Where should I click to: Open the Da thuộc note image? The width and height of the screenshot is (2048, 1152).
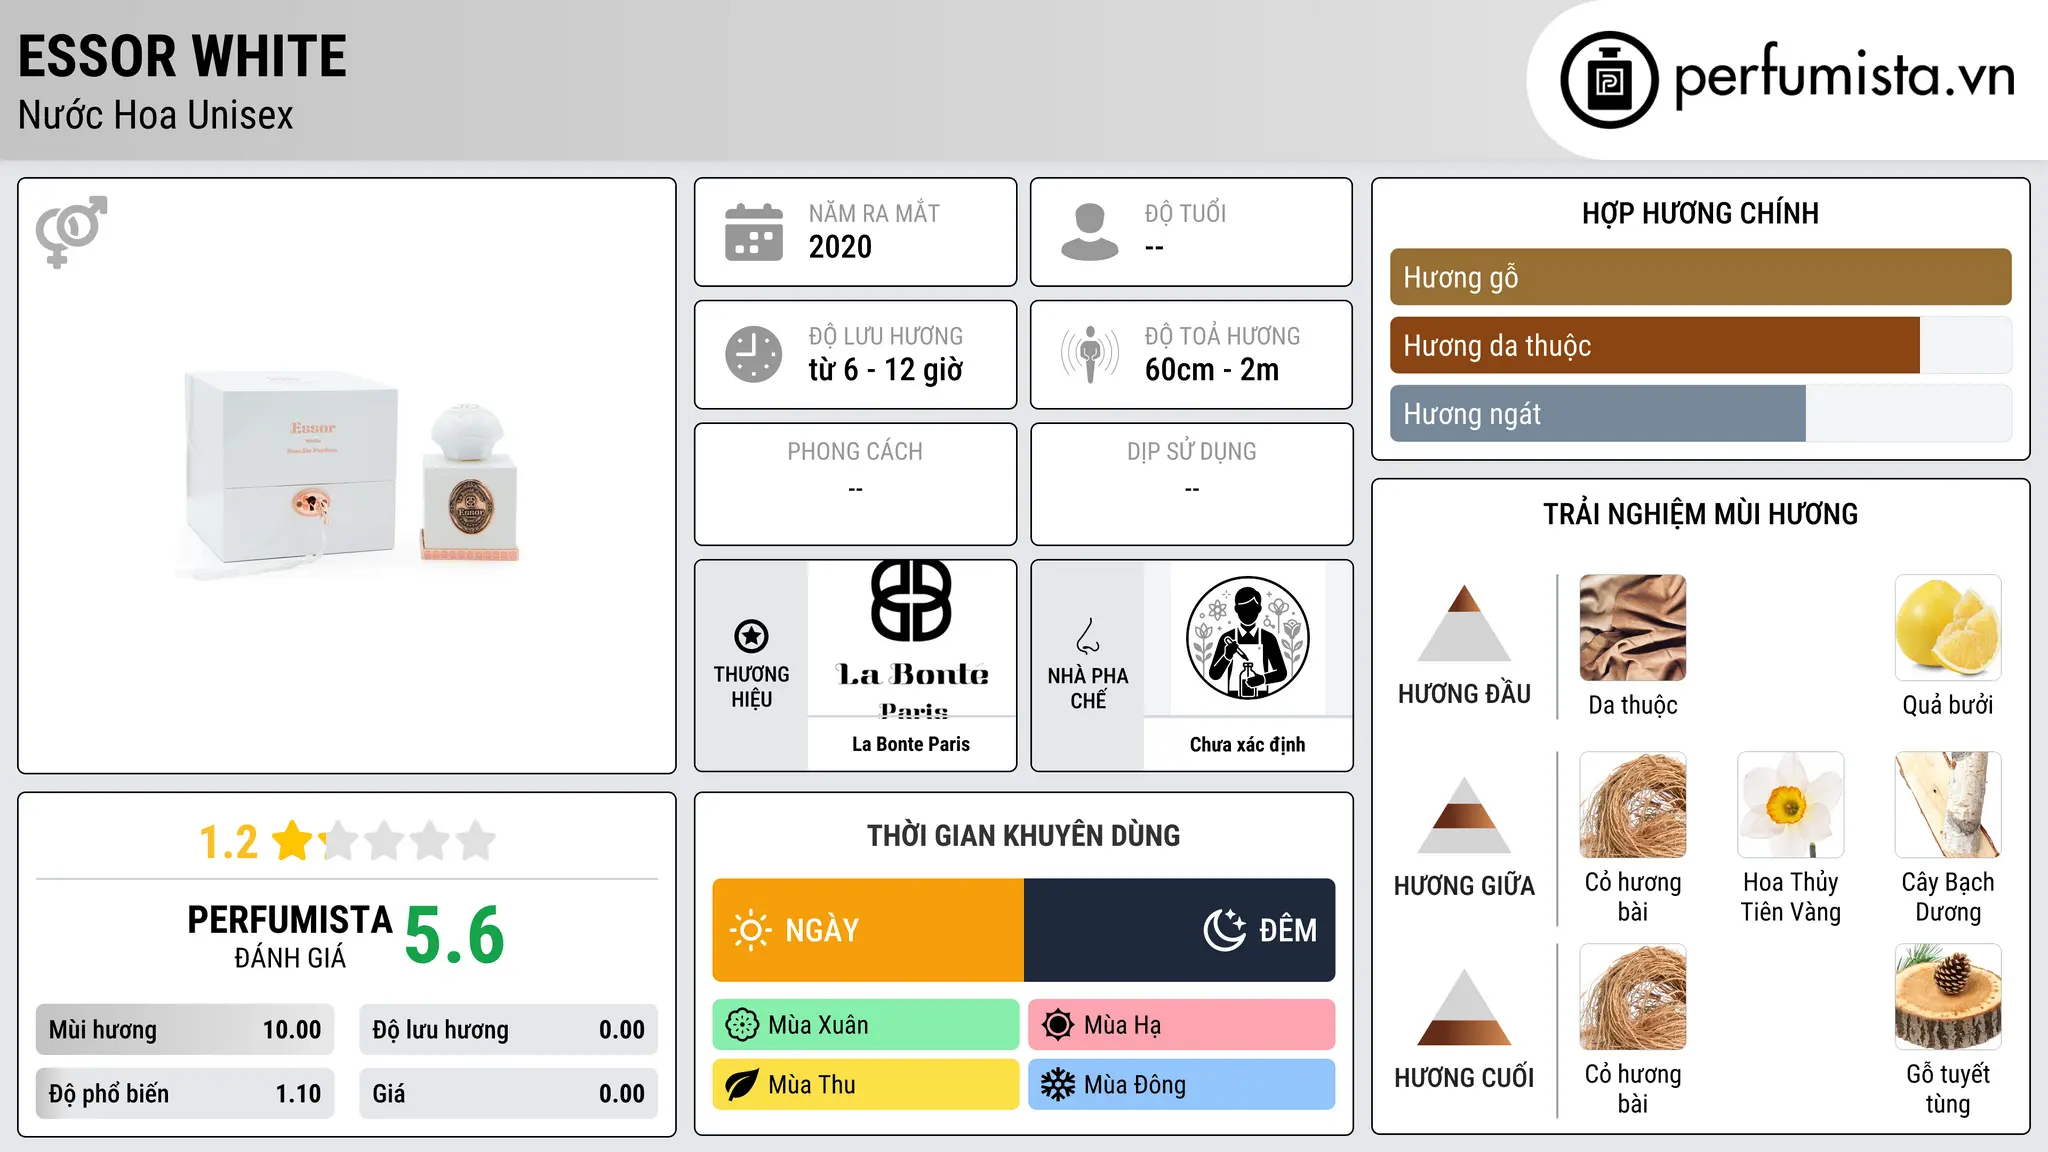tap(1633, 628)
